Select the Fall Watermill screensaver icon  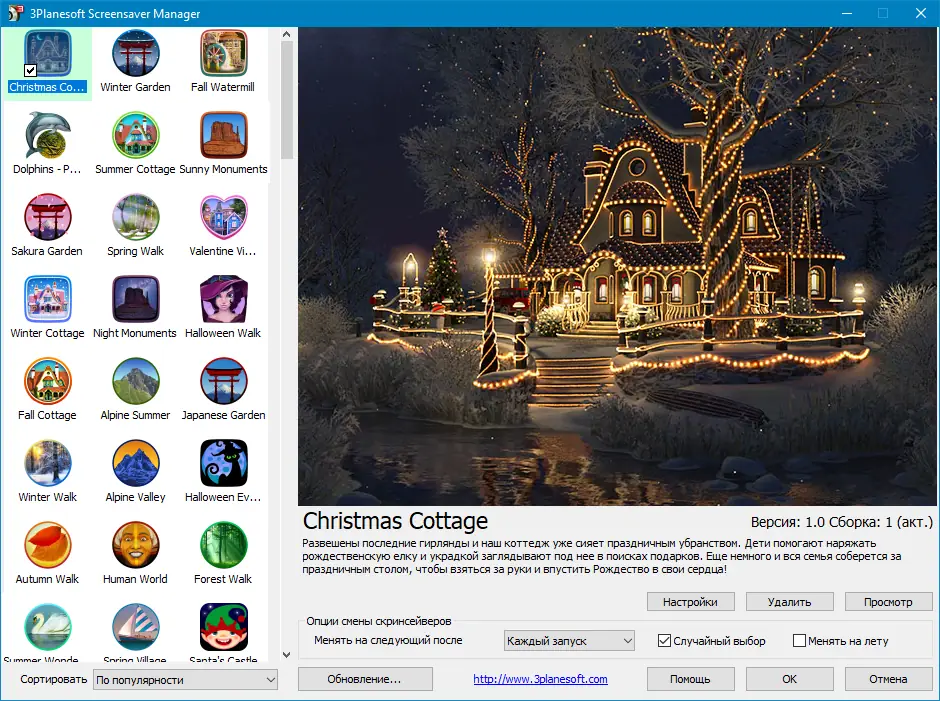point(224,53)
